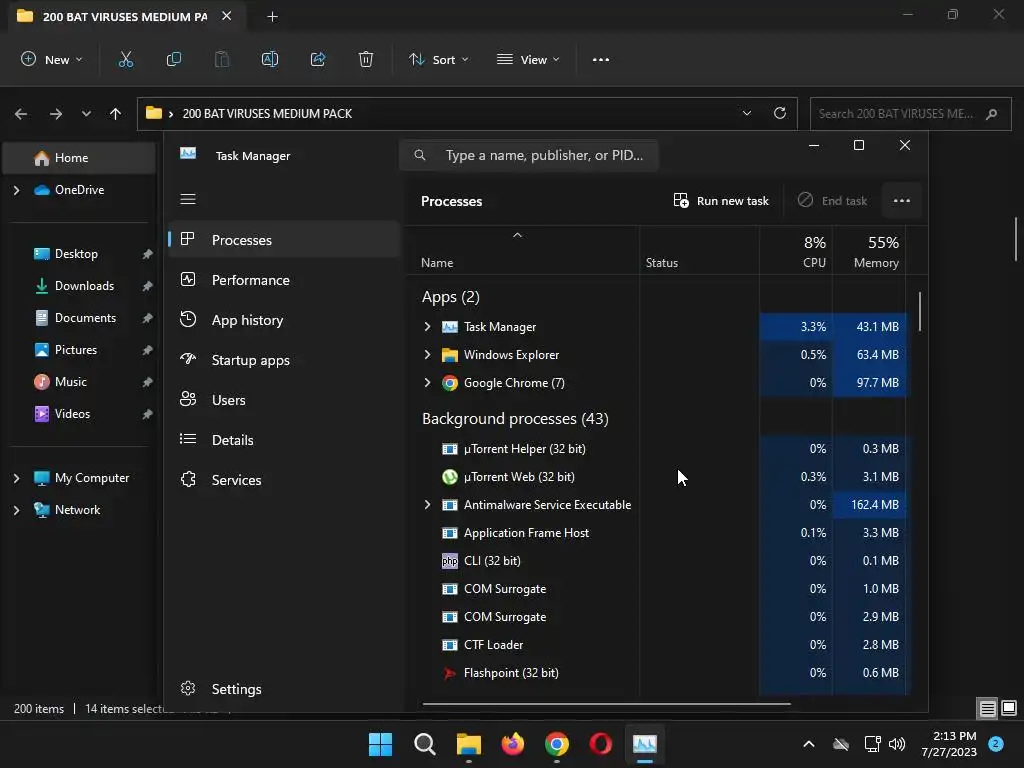The height and width of the screenshot is (768, 1024).
Task: Expand Network in navigation pane
Action: coord(16,510)
